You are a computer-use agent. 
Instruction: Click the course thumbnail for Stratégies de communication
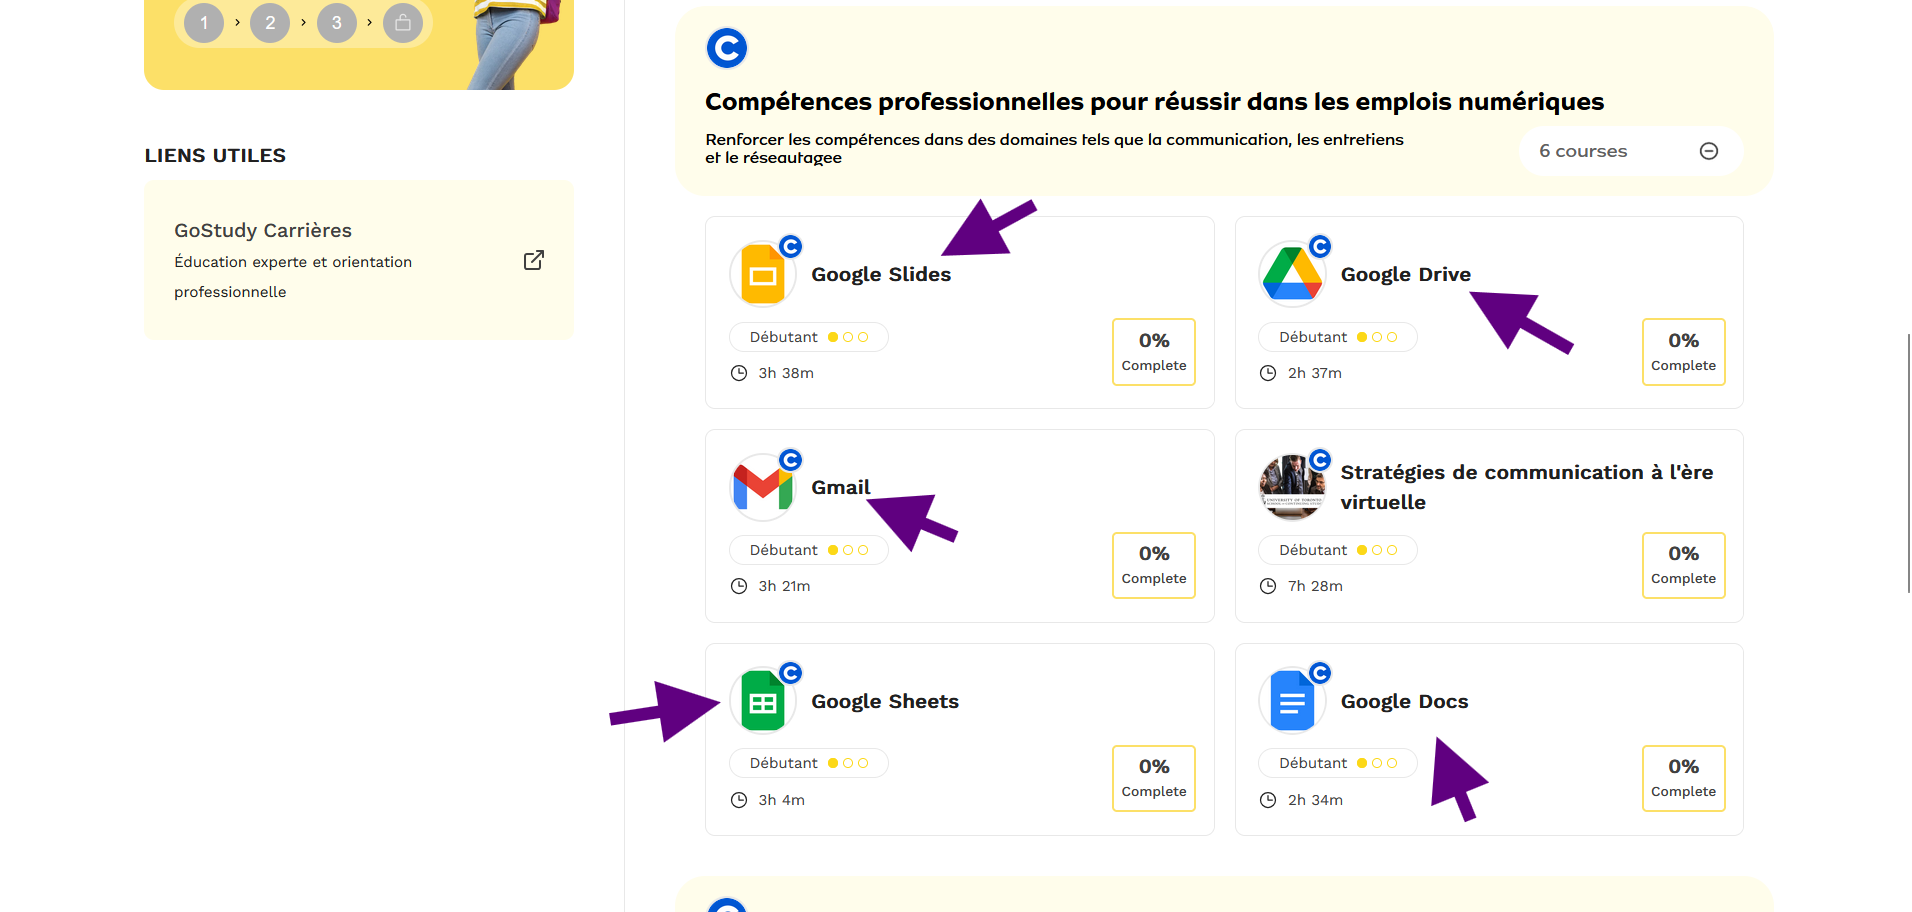click(x=1292, y=487)
